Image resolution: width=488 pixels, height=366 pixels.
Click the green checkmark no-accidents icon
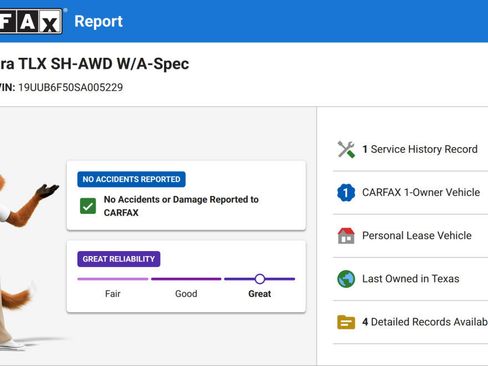click(88, 206)
